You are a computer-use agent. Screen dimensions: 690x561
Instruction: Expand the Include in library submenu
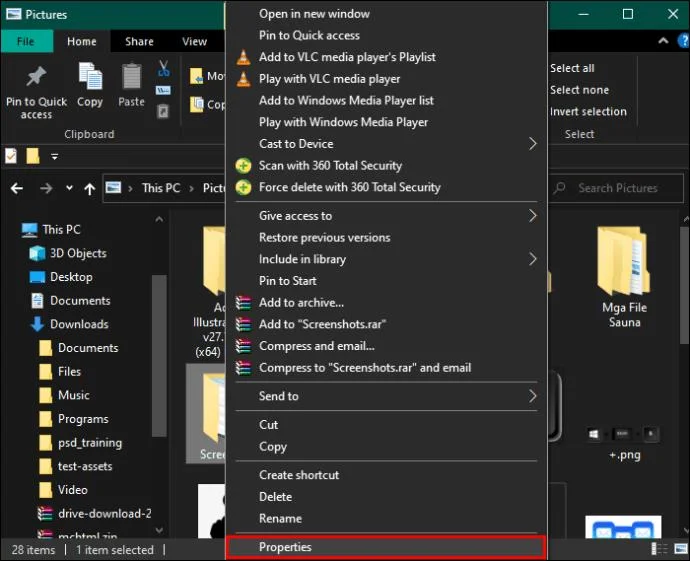(386, 259)
